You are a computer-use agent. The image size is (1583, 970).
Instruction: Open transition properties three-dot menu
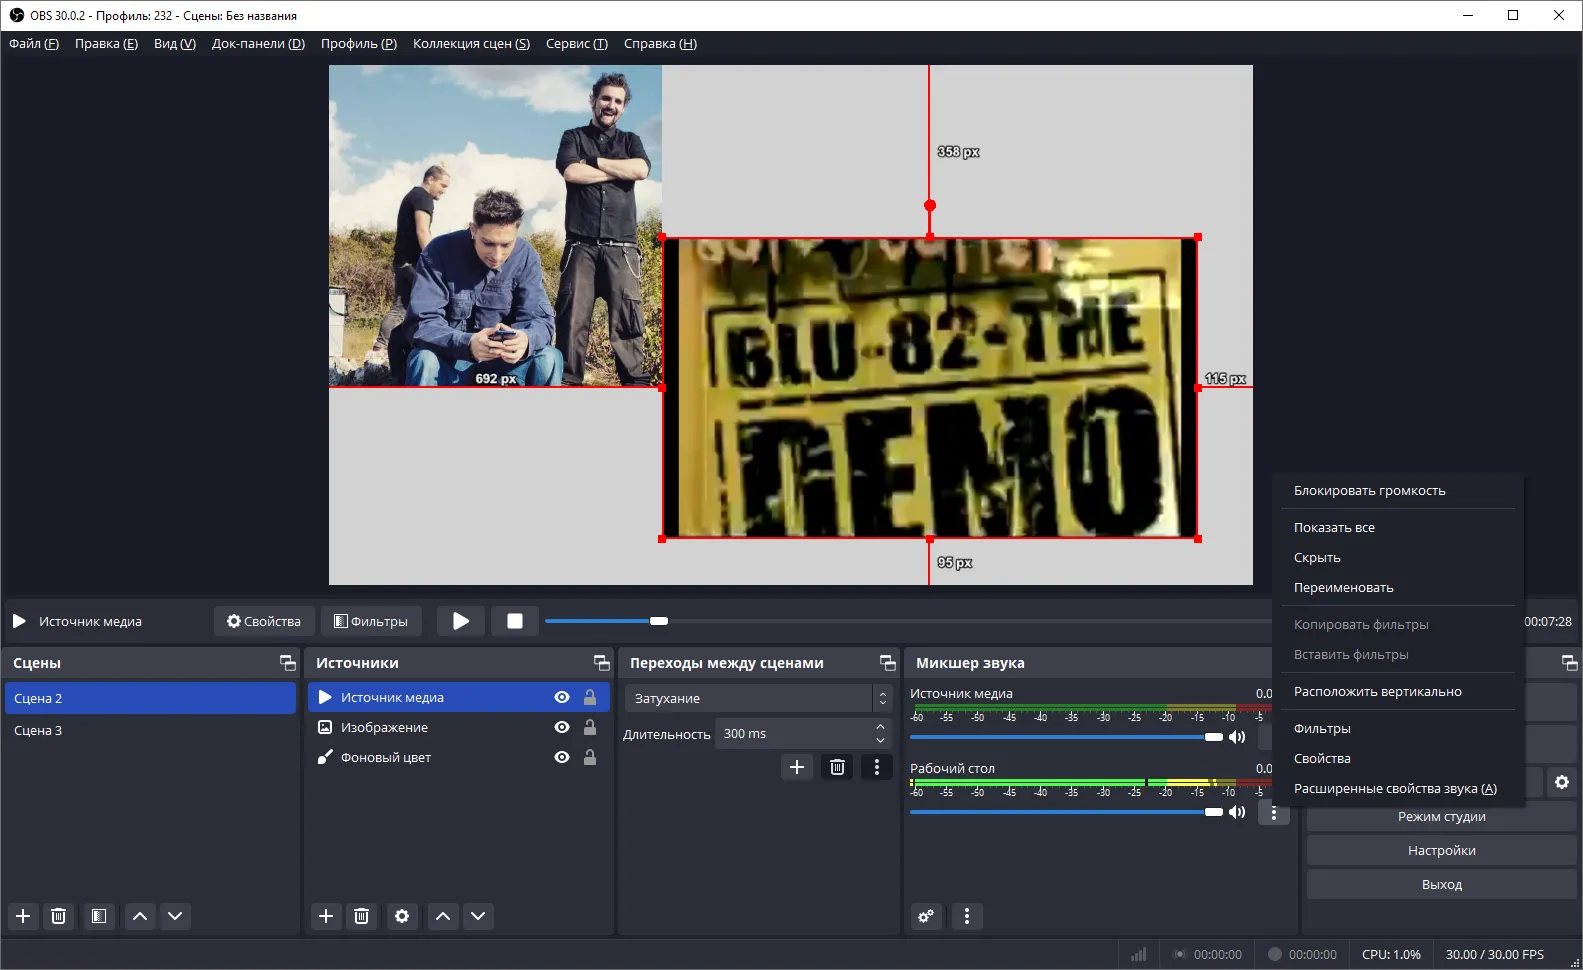pyautogui.click(x=877, y=767)
